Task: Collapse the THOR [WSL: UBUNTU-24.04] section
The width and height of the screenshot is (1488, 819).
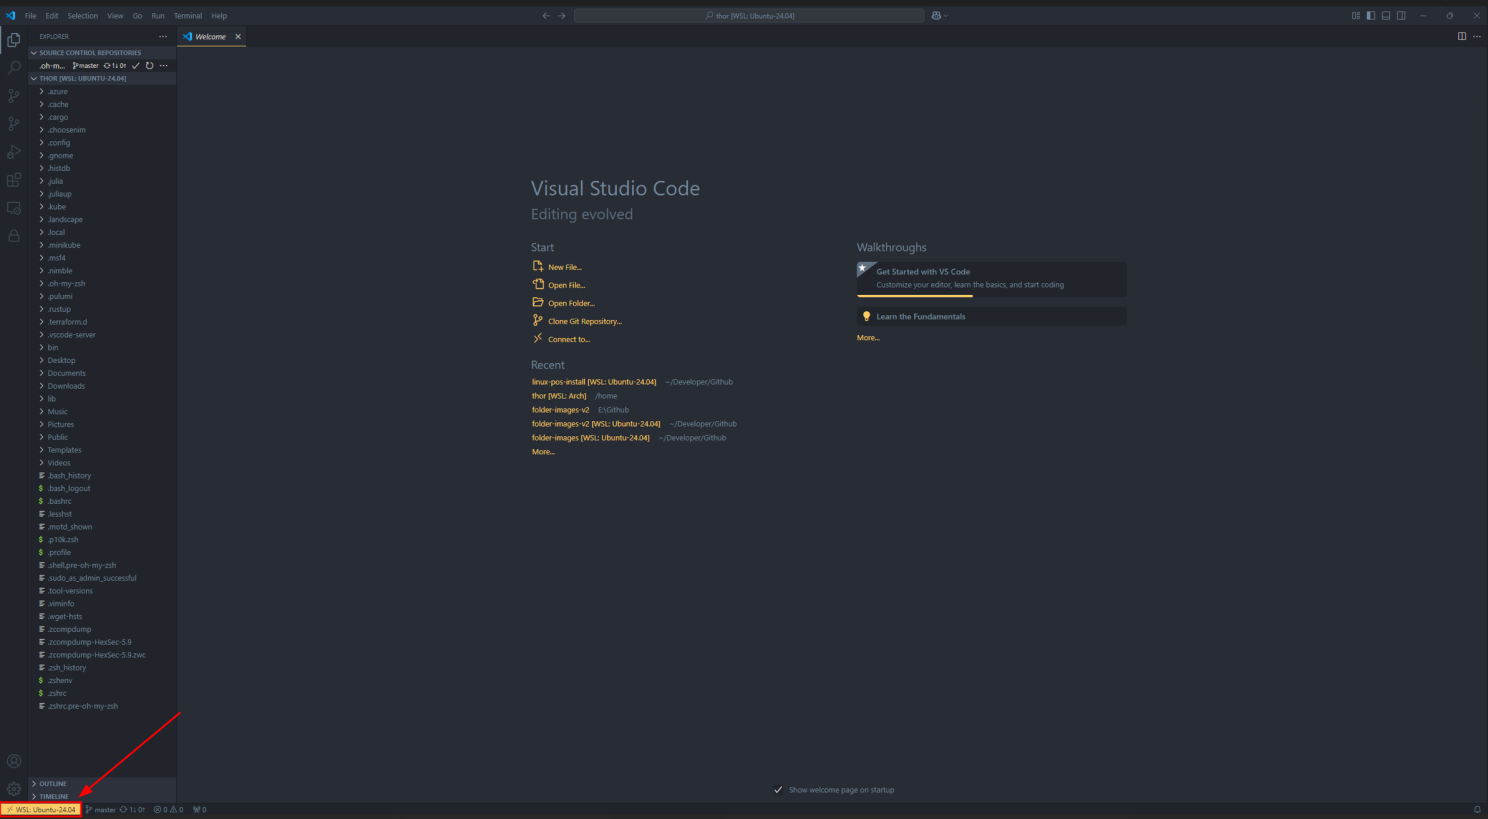Action: point(102,78)
